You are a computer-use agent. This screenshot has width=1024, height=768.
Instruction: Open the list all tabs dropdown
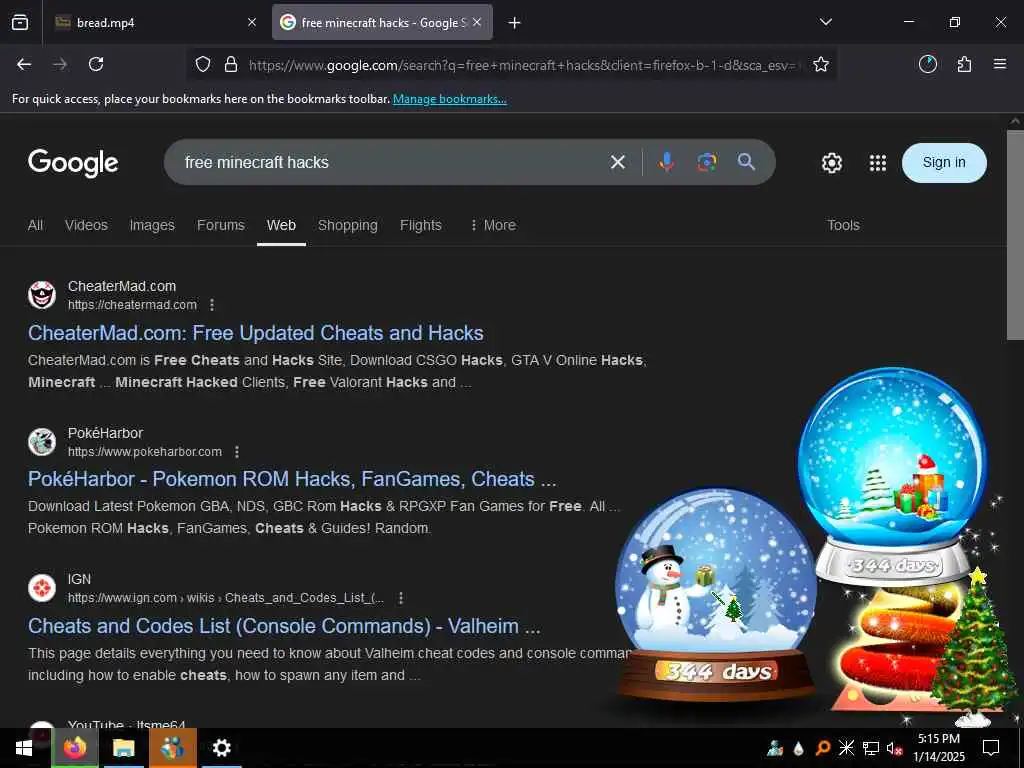point(825,22)
